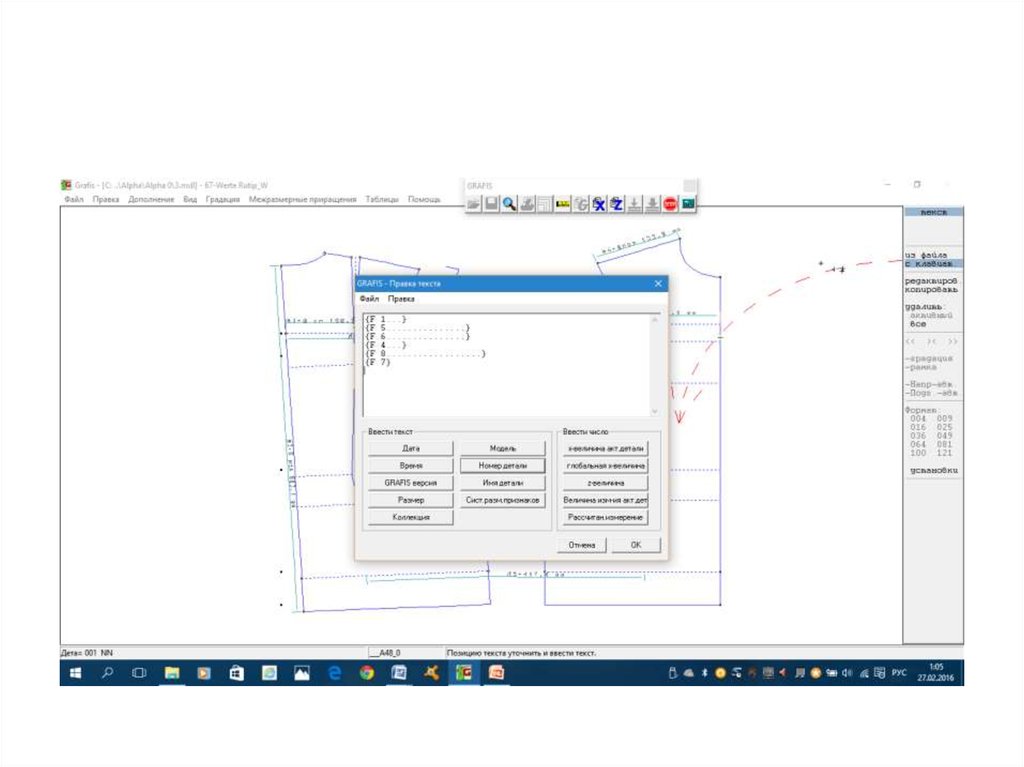Select the blue X toolbar icon
The height and width of the screenshot is (767, 1024).
click(x=599, y=204)
